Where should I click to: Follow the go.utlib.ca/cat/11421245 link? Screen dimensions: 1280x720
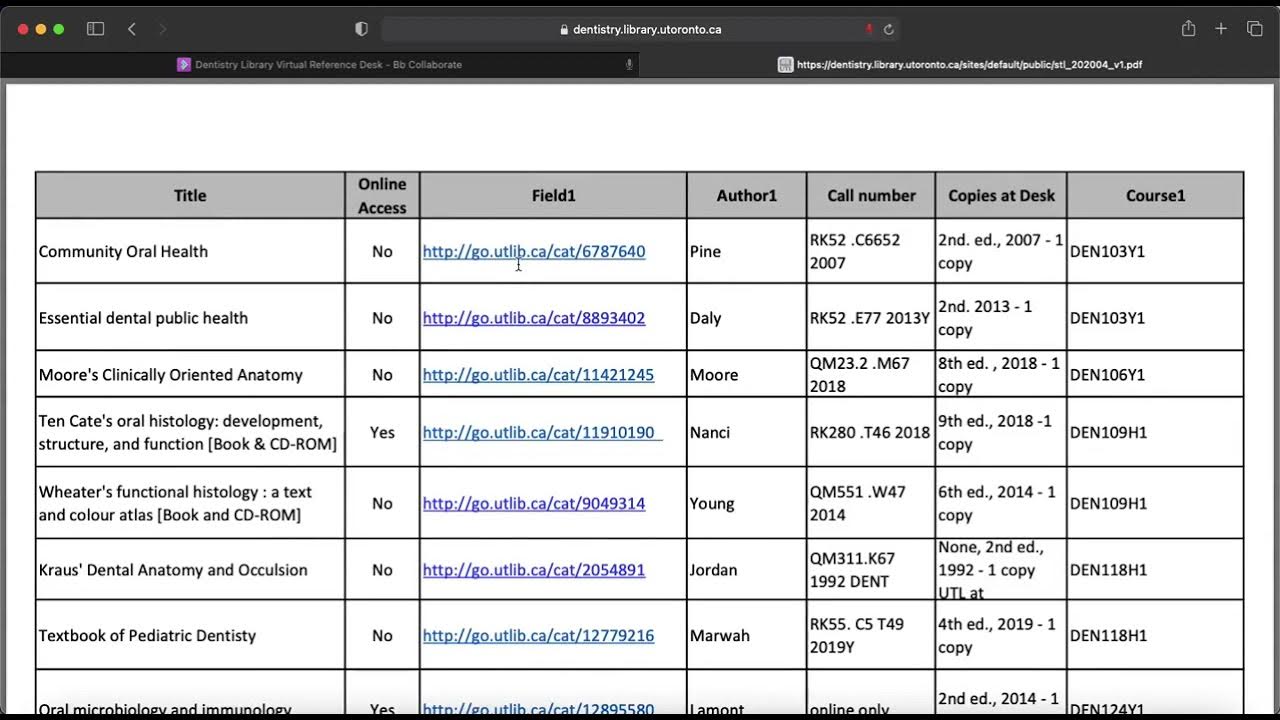(x=538, y=375)
